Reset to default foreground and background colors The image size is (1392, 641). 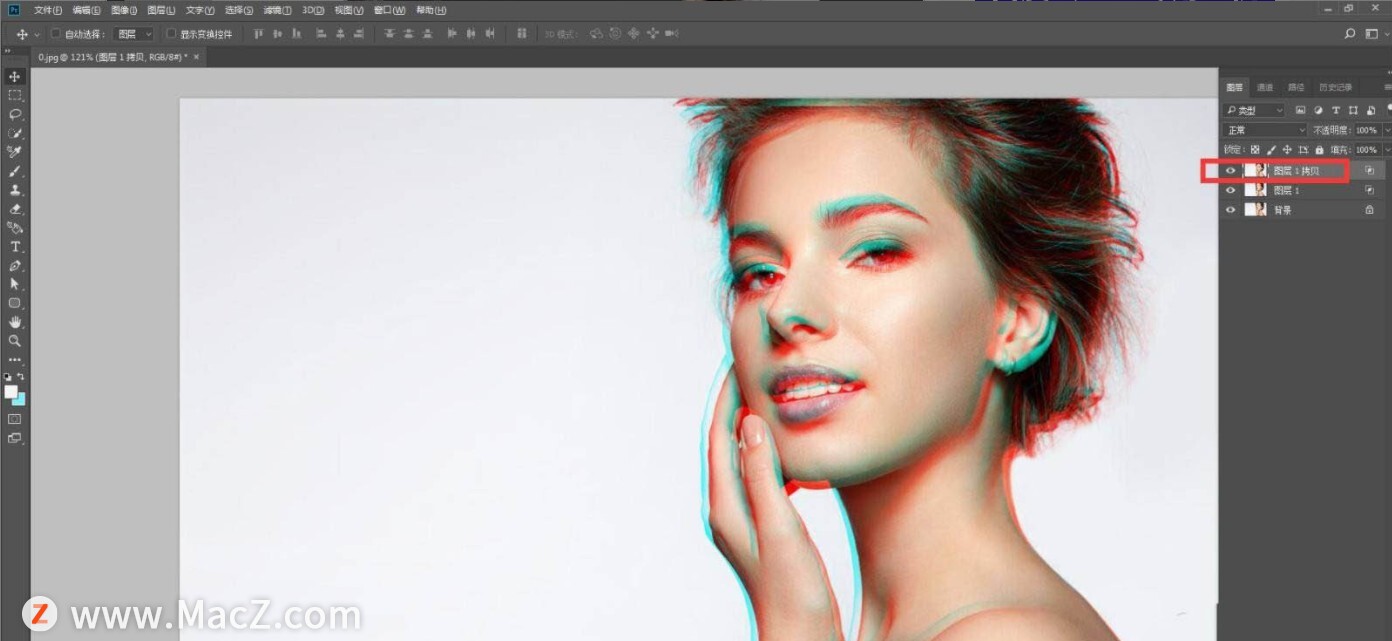coord(8,377)
